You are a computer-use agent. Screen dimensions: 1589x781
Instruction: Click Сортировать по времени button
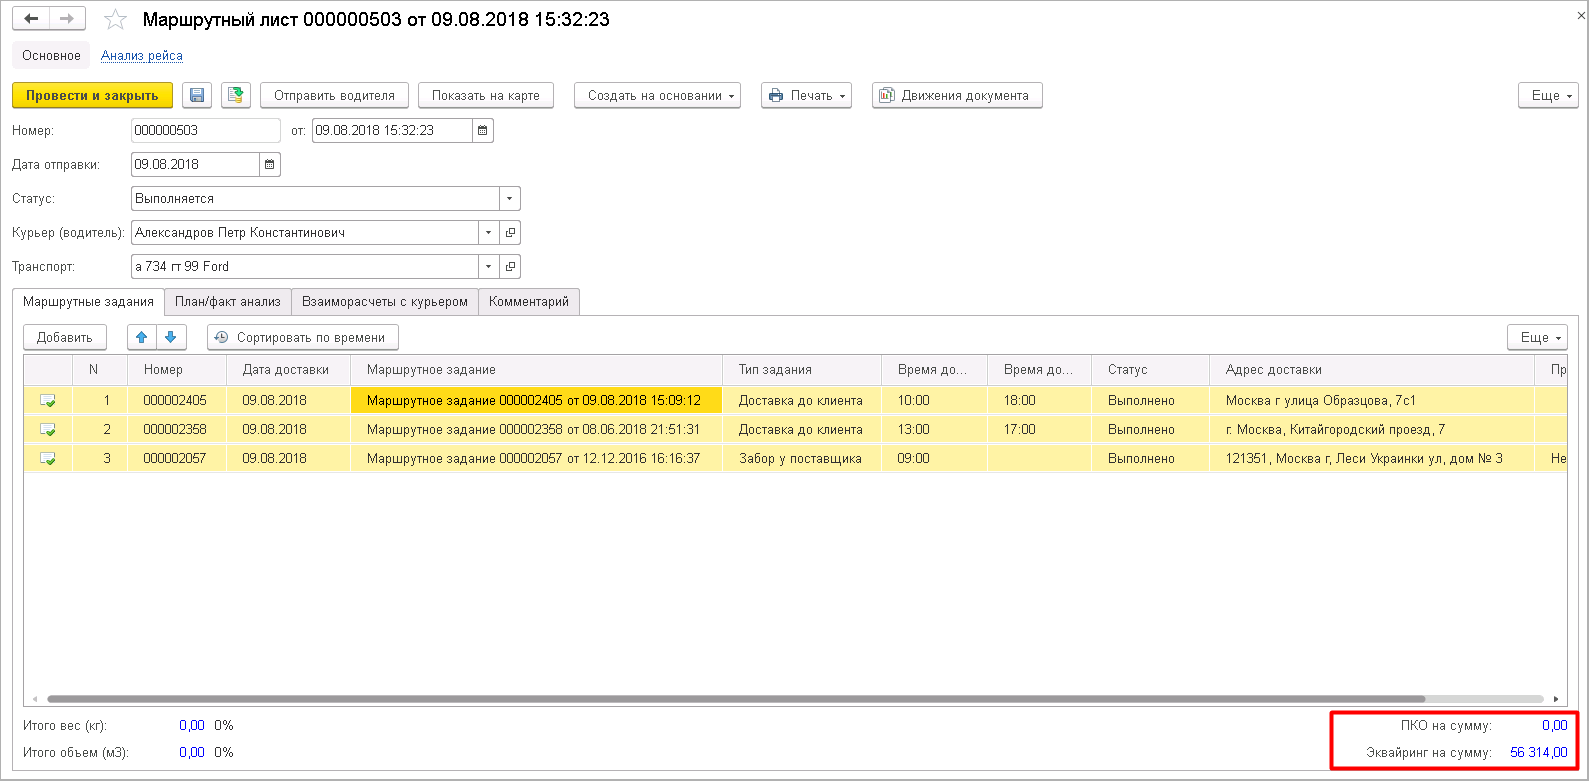[x=303, y=337]
